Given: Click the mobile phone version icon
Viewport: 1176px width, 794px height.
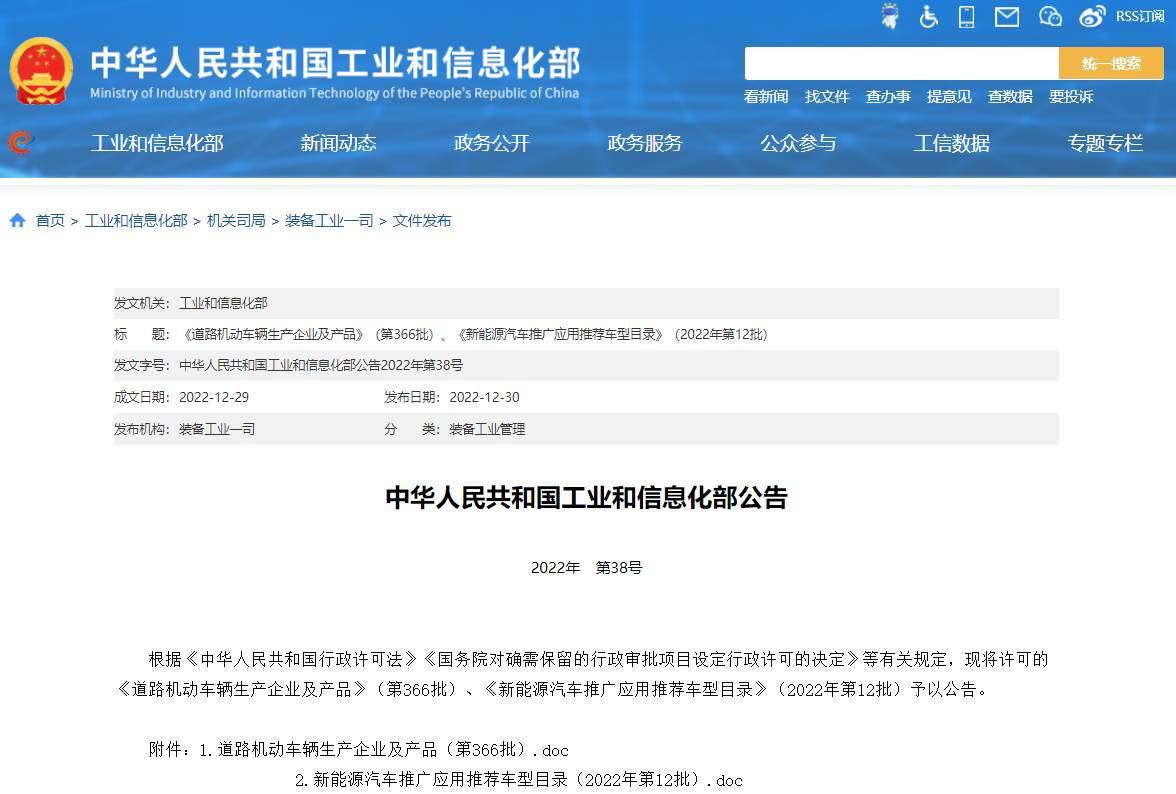Looking at the screenshot, I should pyautogui.click(x=966, y=16).
